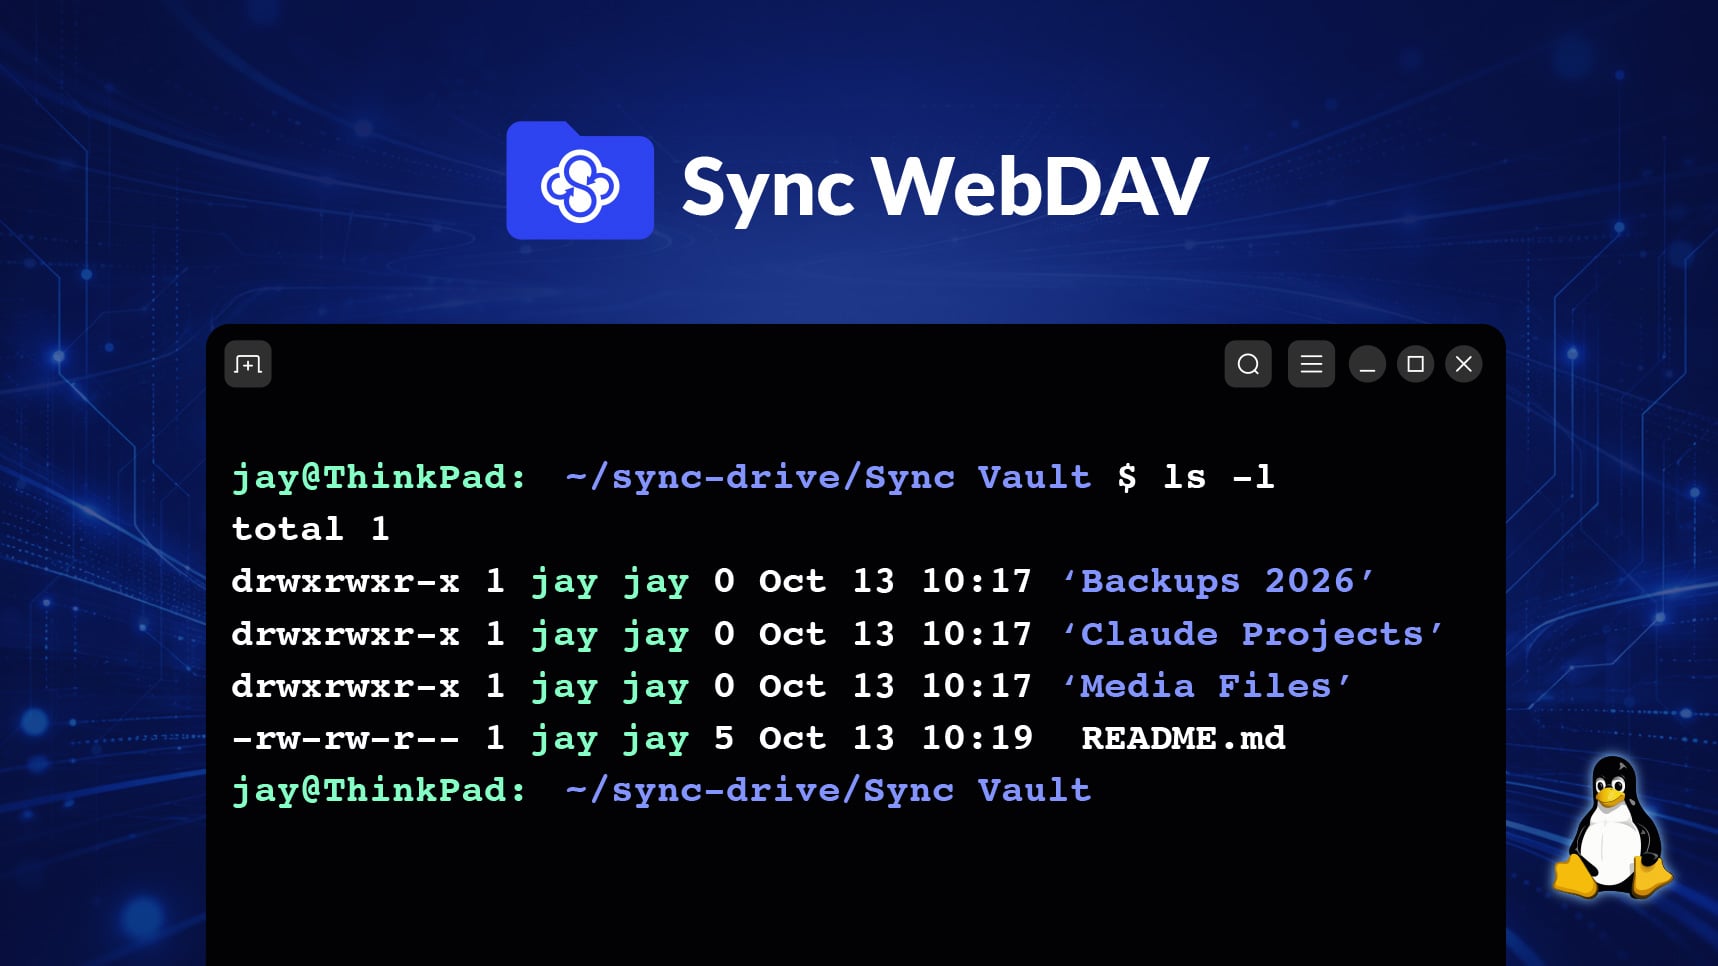Select the 'Claude Projects' directory name
The height and width of the screenshot is (966, 1718).
[1252, 634]
